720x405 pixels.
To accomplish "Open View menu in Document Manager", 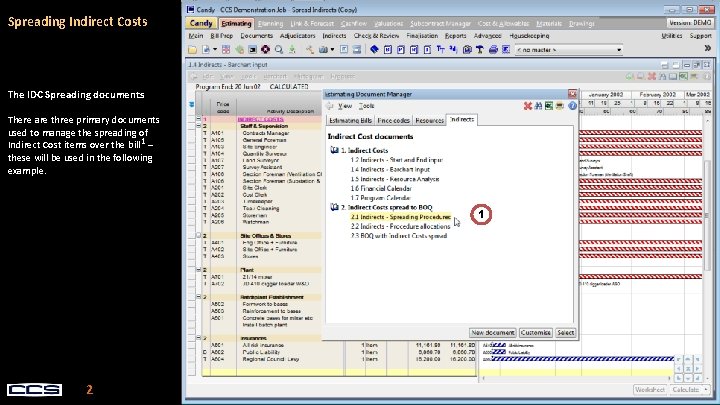I will pos(345,106).
